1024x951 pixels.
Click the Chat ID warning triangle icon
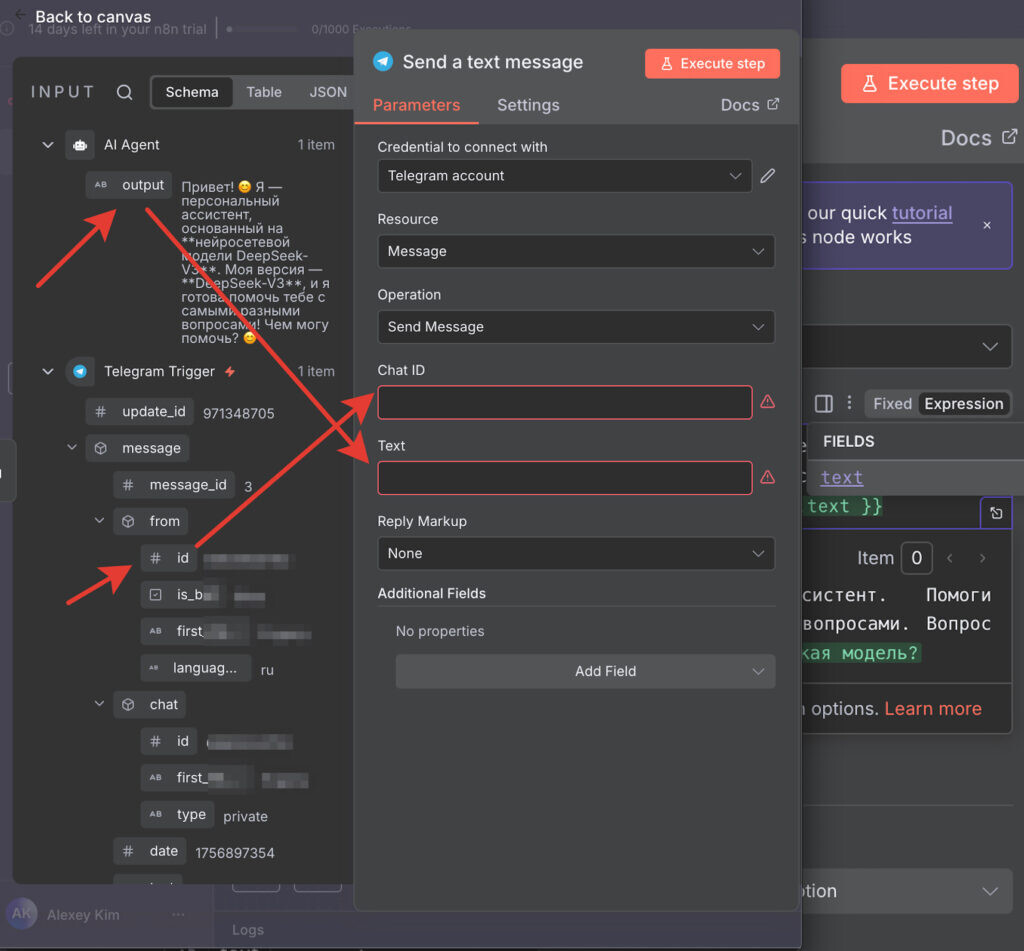[x=767, y=402]
